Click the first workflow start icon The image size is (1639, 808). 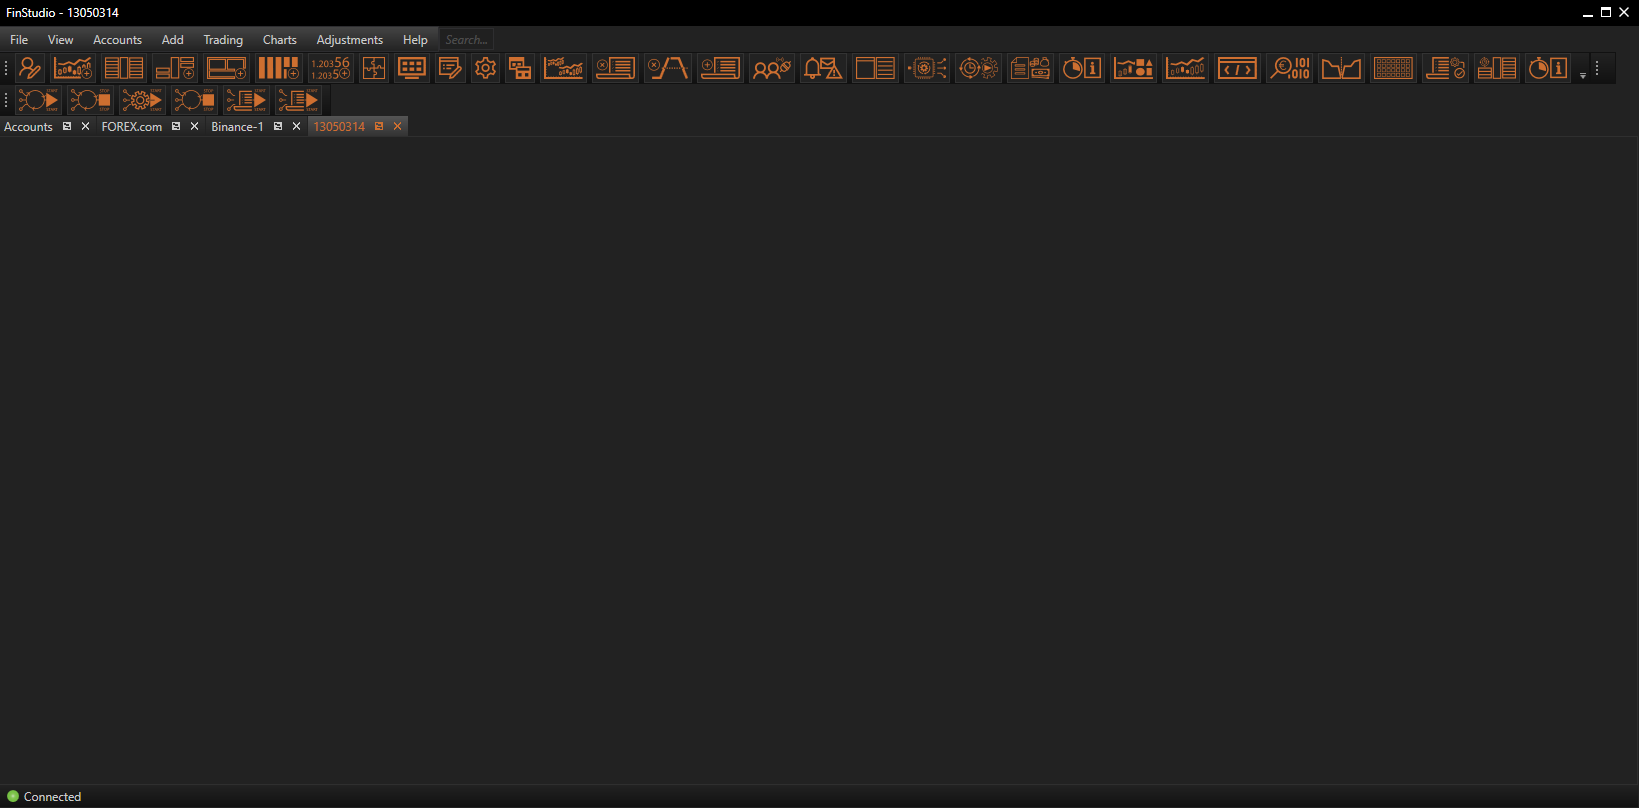click(x=38, y=100)
